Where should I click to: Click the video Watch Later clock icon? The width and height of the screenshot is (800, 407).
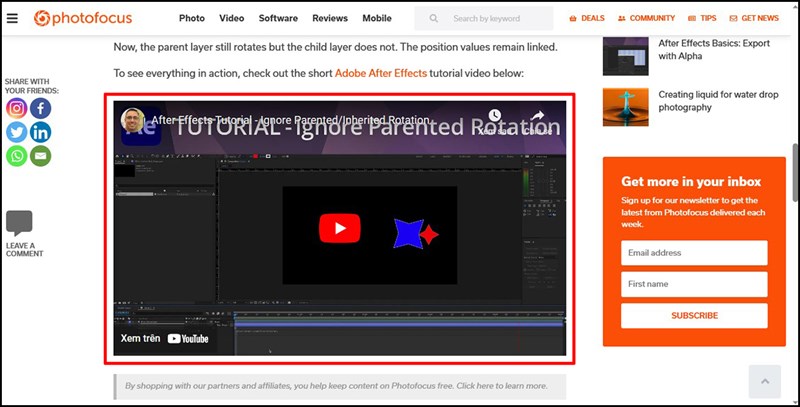pyautogui.click(x=494, y=115)
